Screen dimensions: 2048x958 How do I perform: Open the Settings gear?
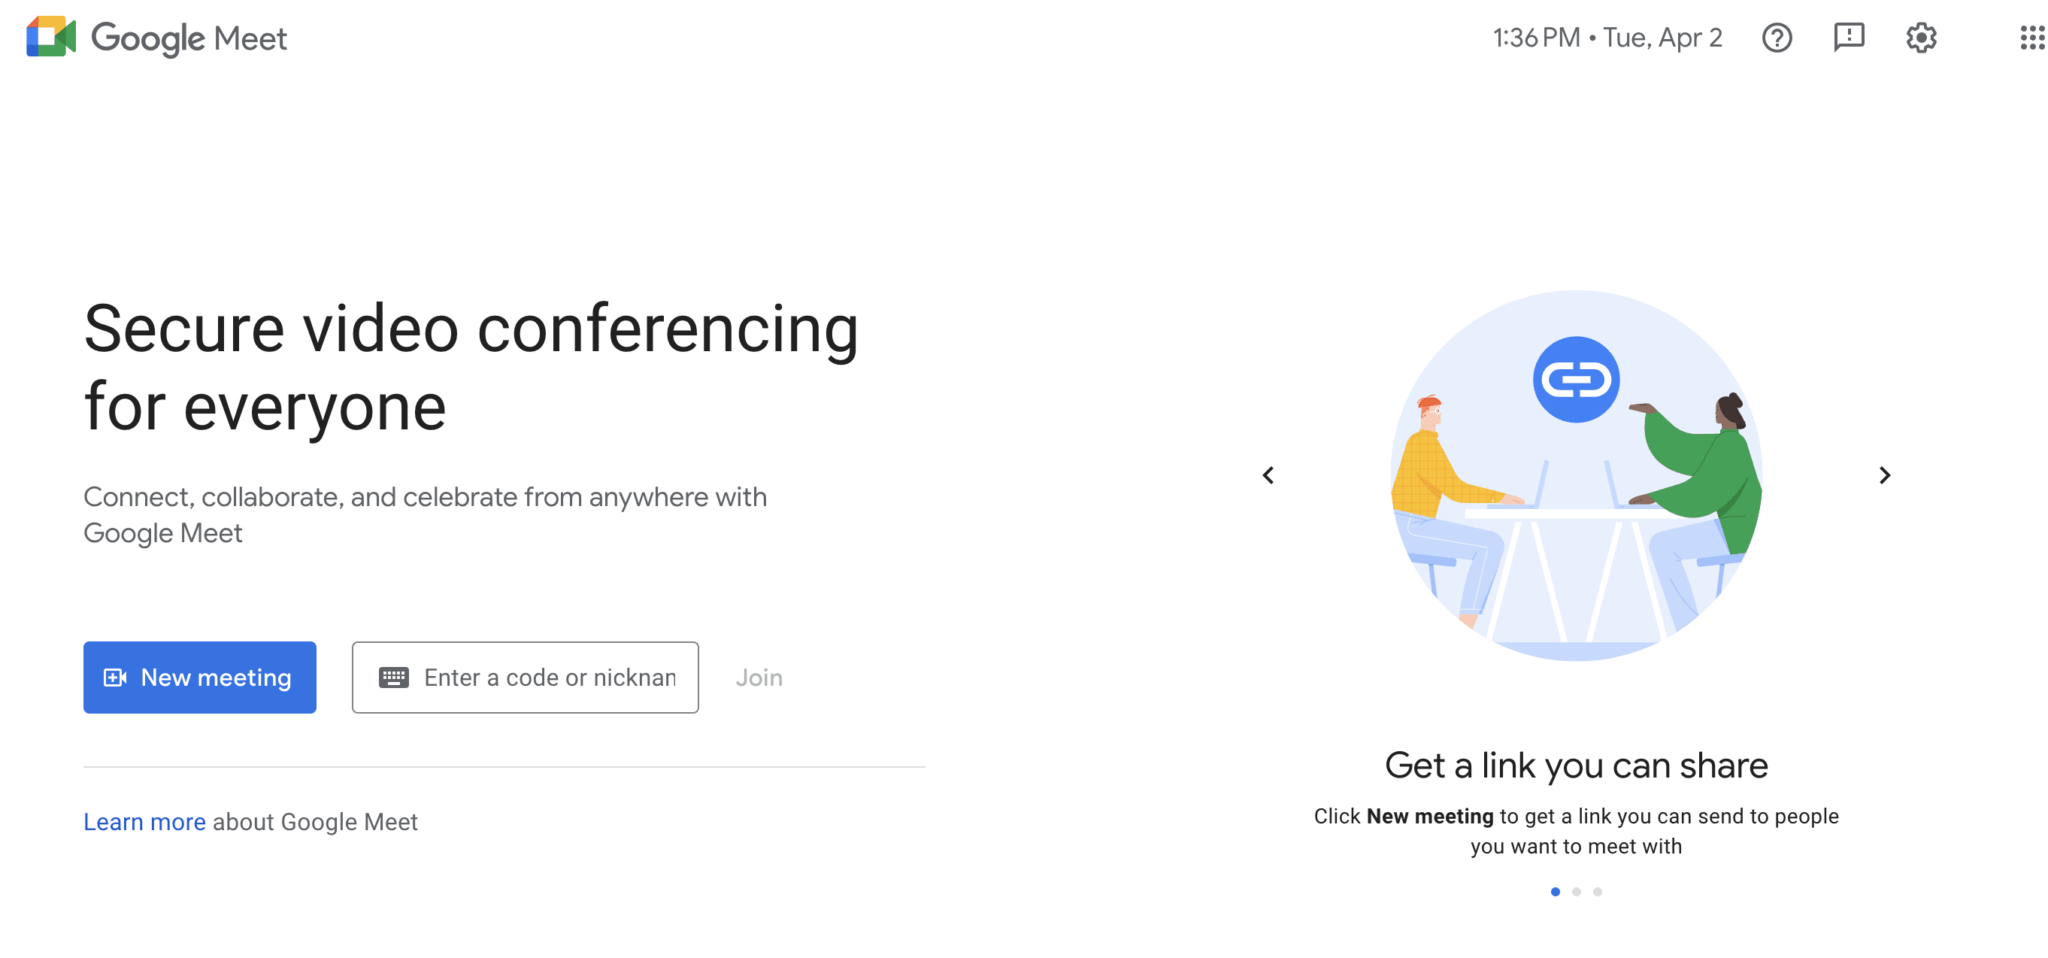(x=1921, y=38)
